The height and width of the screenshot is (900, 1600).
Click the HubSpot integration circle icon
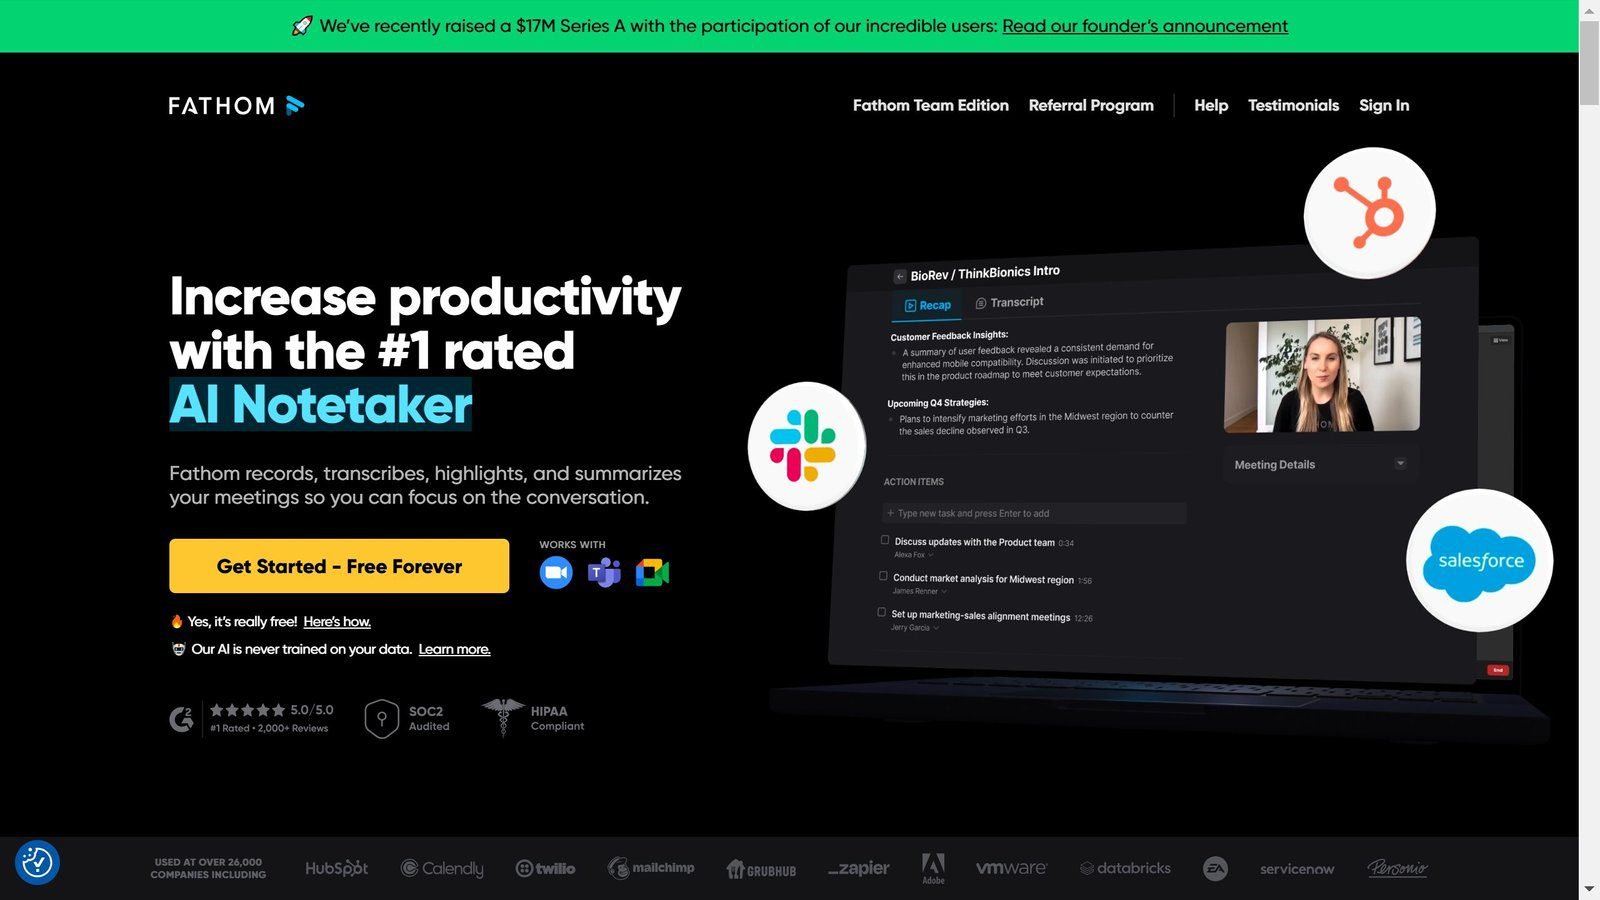click(1369, 212)
